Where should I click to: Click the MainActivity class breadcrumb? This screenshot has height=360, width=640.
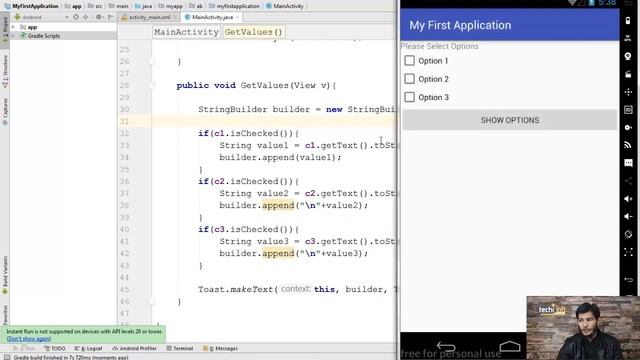pyautogui.click(x=285, y=6)
